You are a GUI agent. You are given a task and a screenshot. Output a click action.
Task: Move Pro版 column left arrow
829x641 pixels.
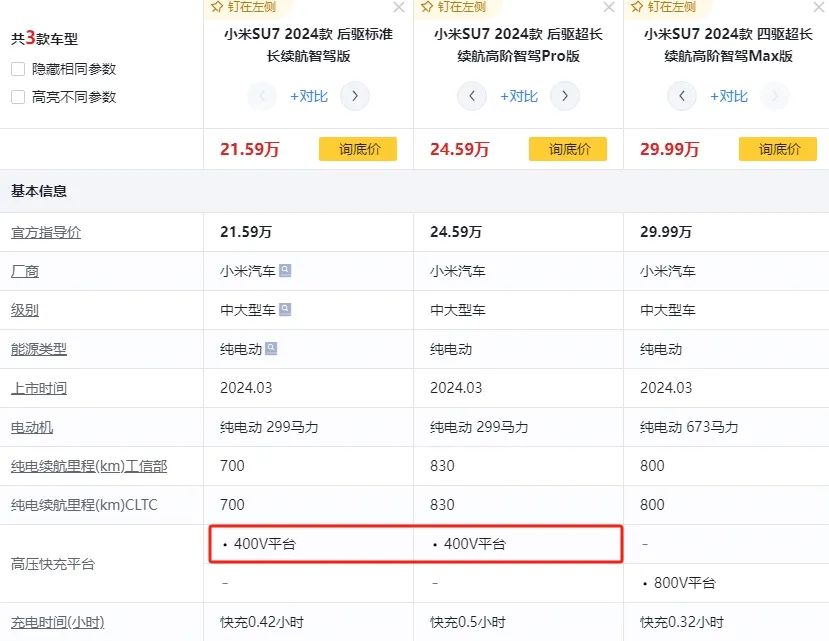click(x=472, y=96)
